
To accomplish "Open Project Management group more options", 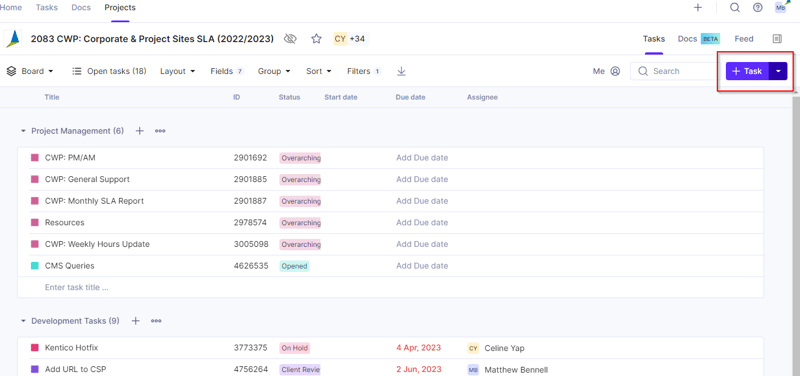I will (x=160, y=131).
